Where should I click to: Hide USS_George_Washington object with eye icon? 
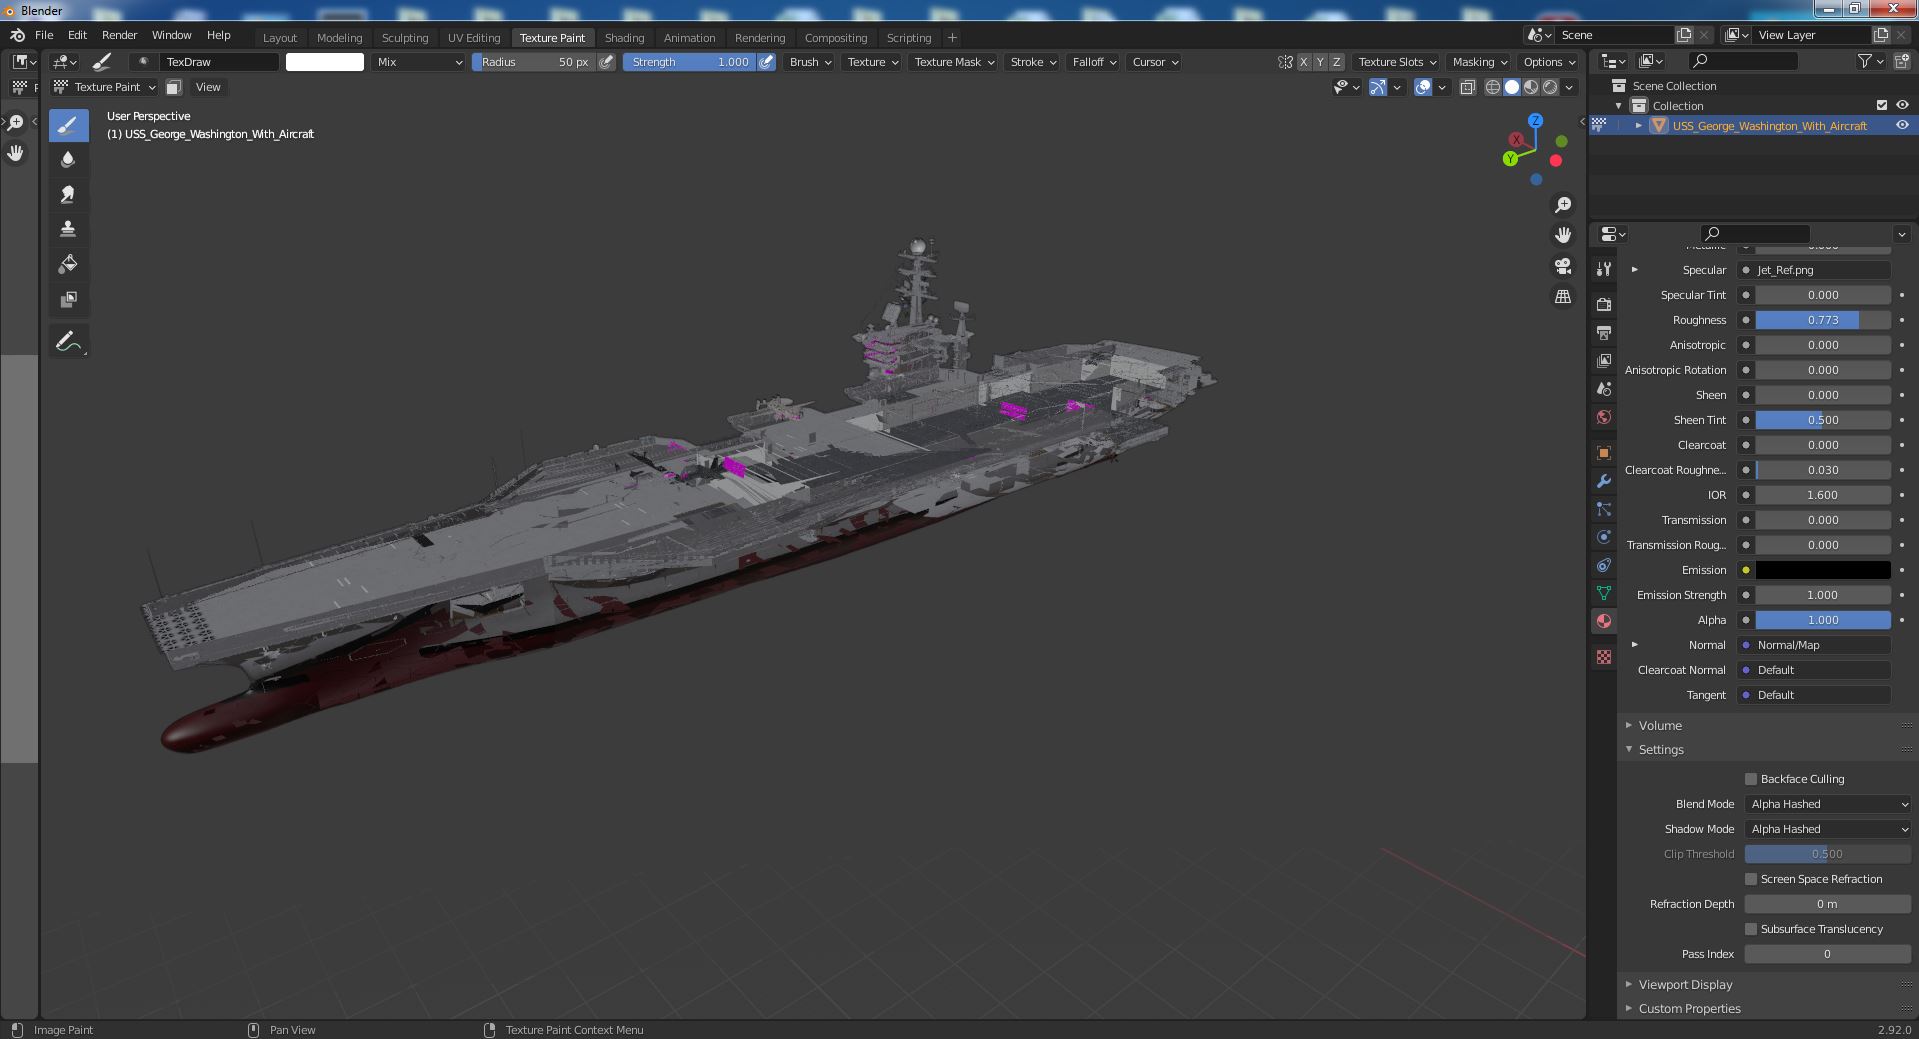[x=1902, y=125]
